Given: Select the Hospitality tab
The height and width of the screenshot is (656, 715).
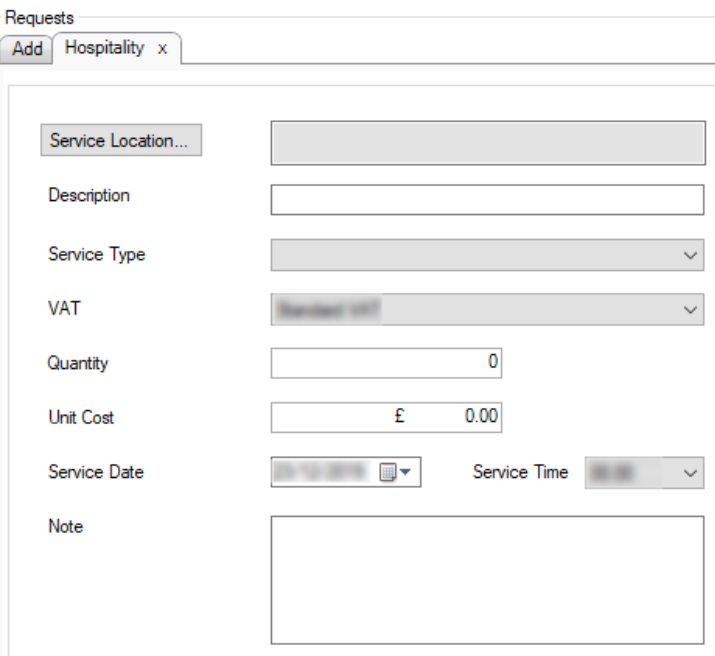Looking at the screenshot, I should click(104, 48).
